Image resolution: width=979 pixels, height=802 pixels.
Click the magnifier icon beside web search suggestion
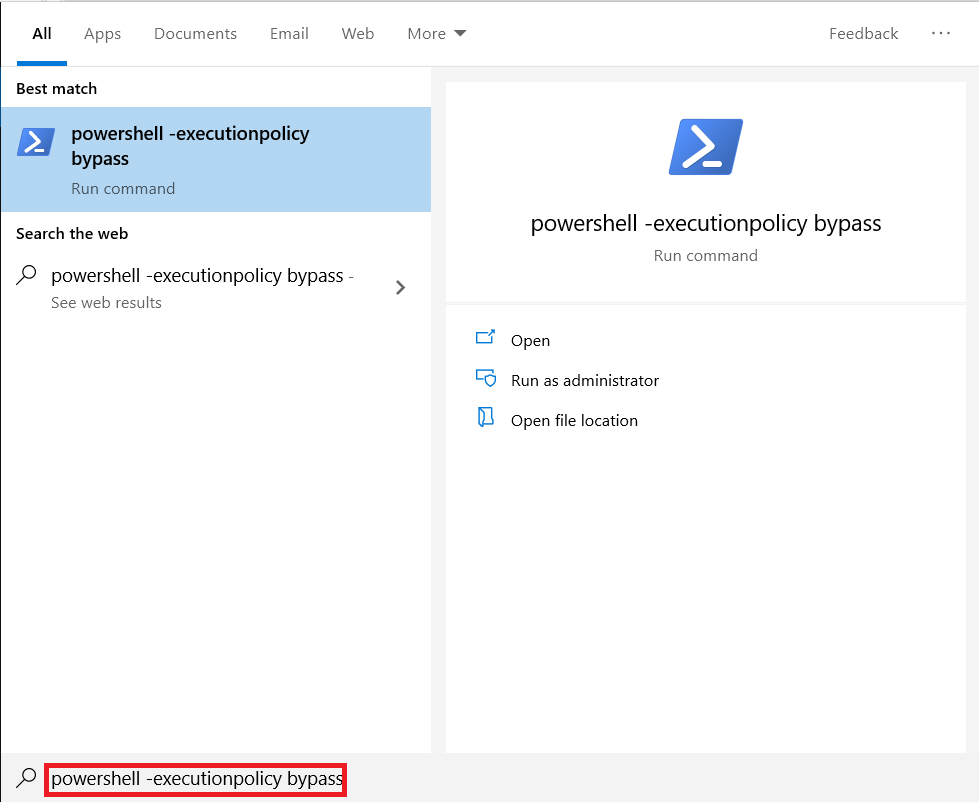click(x=26, y=275)
